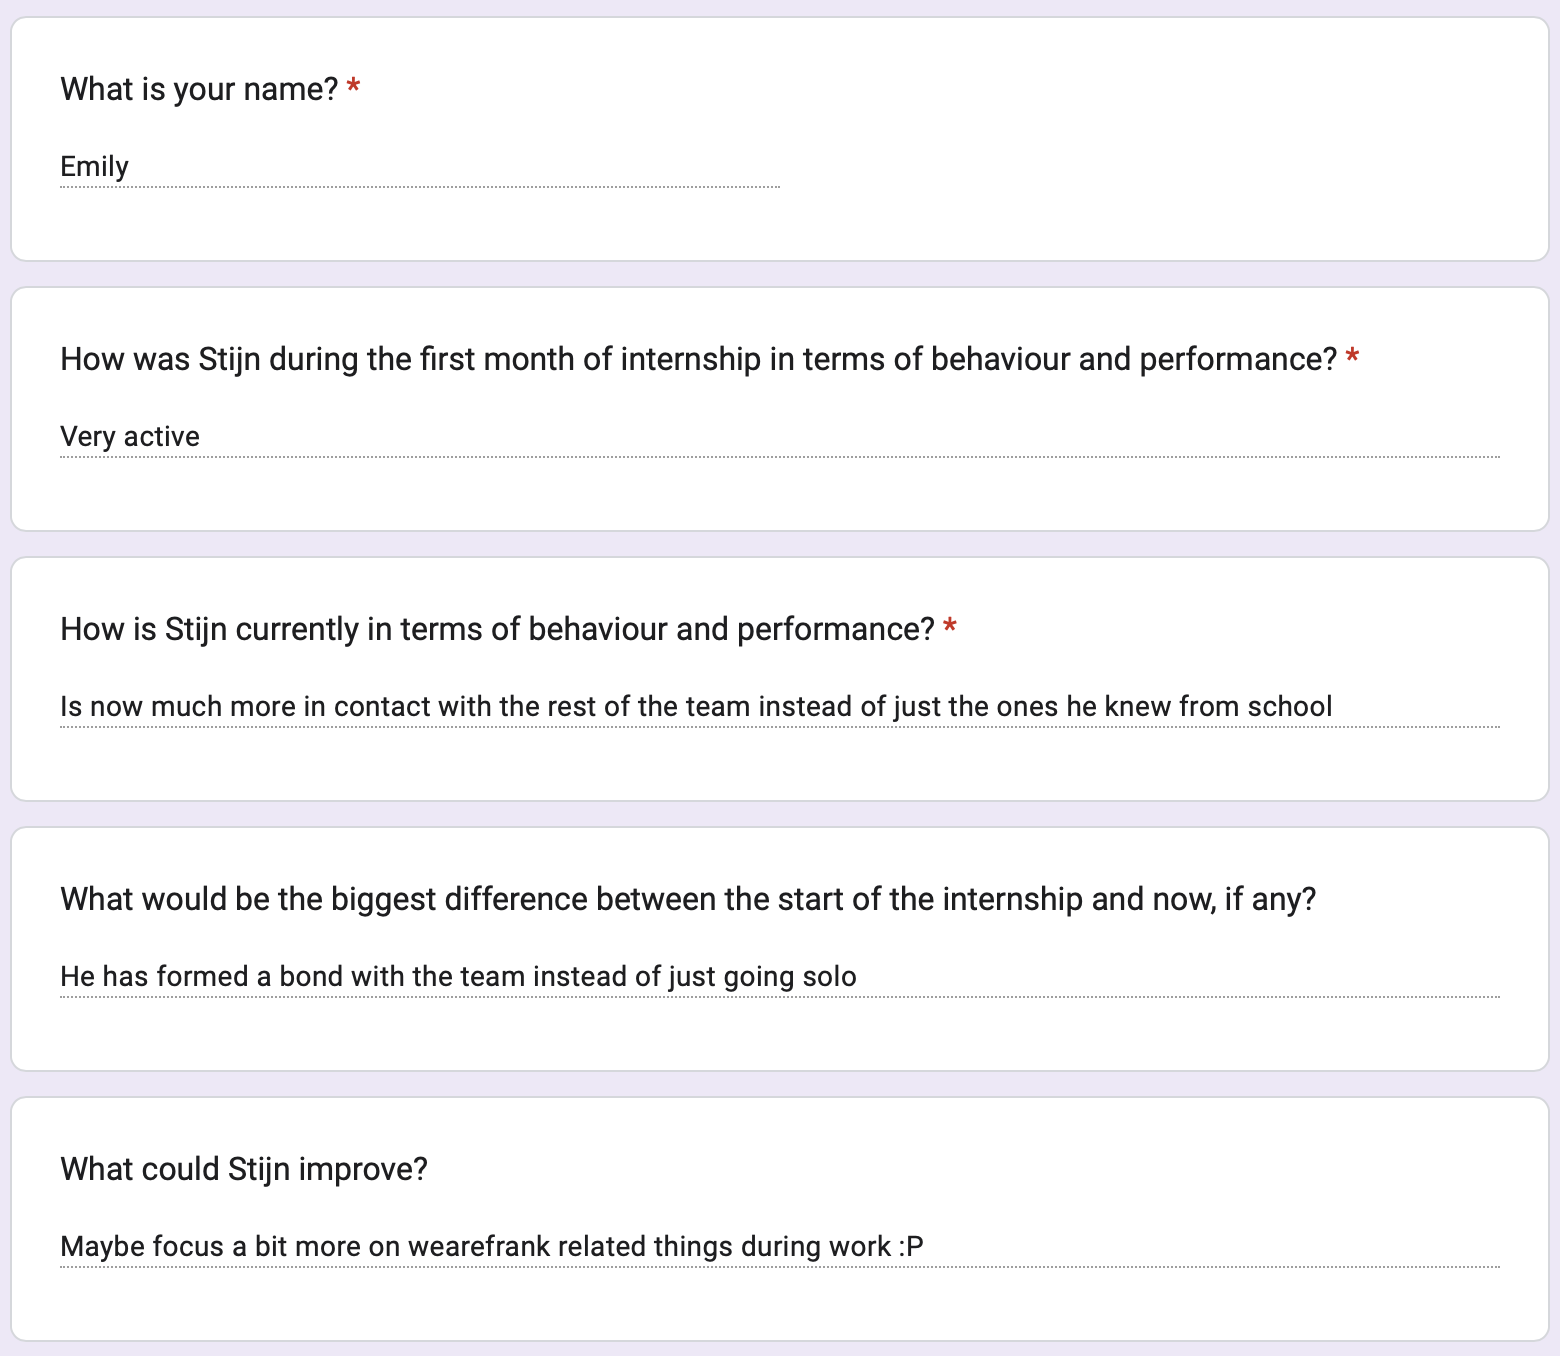Click the 'What is your name?' question title
This screenshot has height=1356, width=1560.
click(199, 89)
